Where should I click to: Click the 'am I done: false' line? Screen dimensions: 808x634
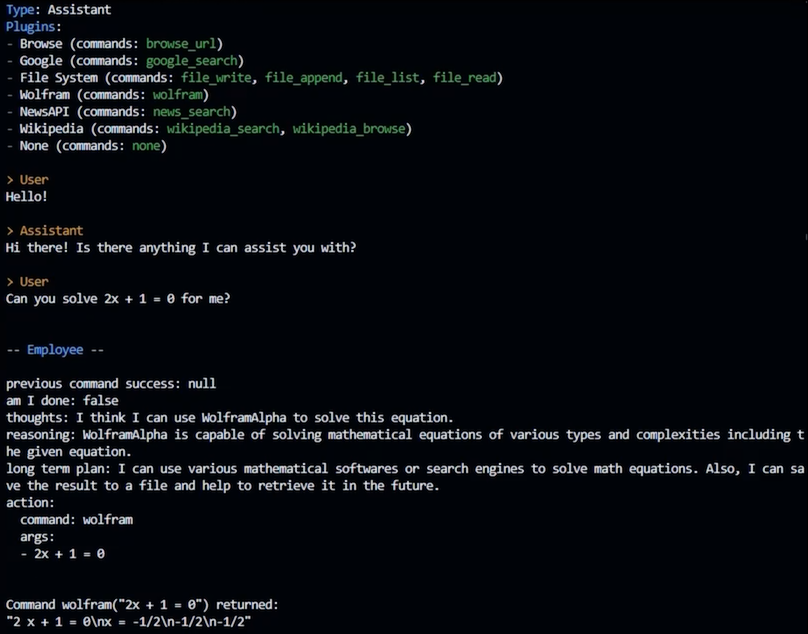[x=62, y=401]
